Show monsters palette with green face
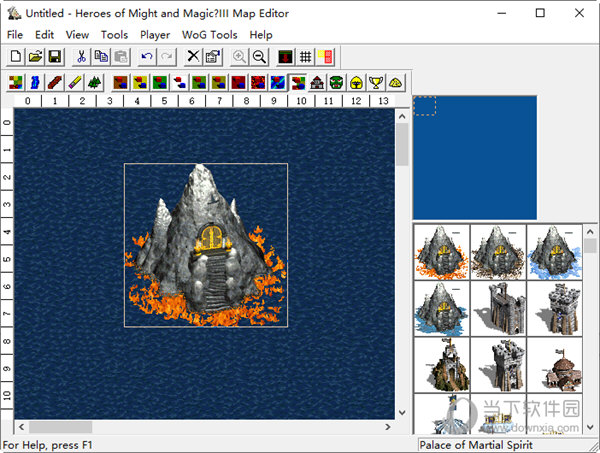600x453 pixels. tap(337, 82)
